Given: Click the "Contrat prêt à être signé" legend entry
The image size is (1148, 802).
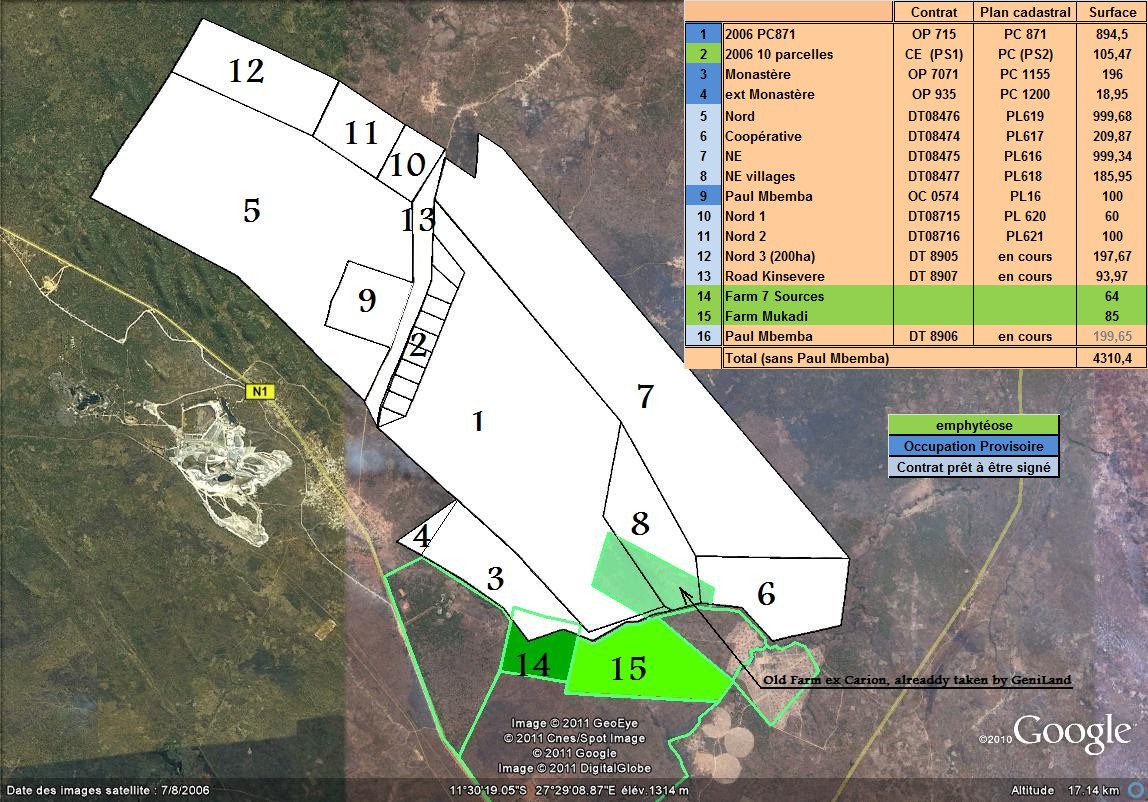Looking at the screenshot, I should coord(972,467).
